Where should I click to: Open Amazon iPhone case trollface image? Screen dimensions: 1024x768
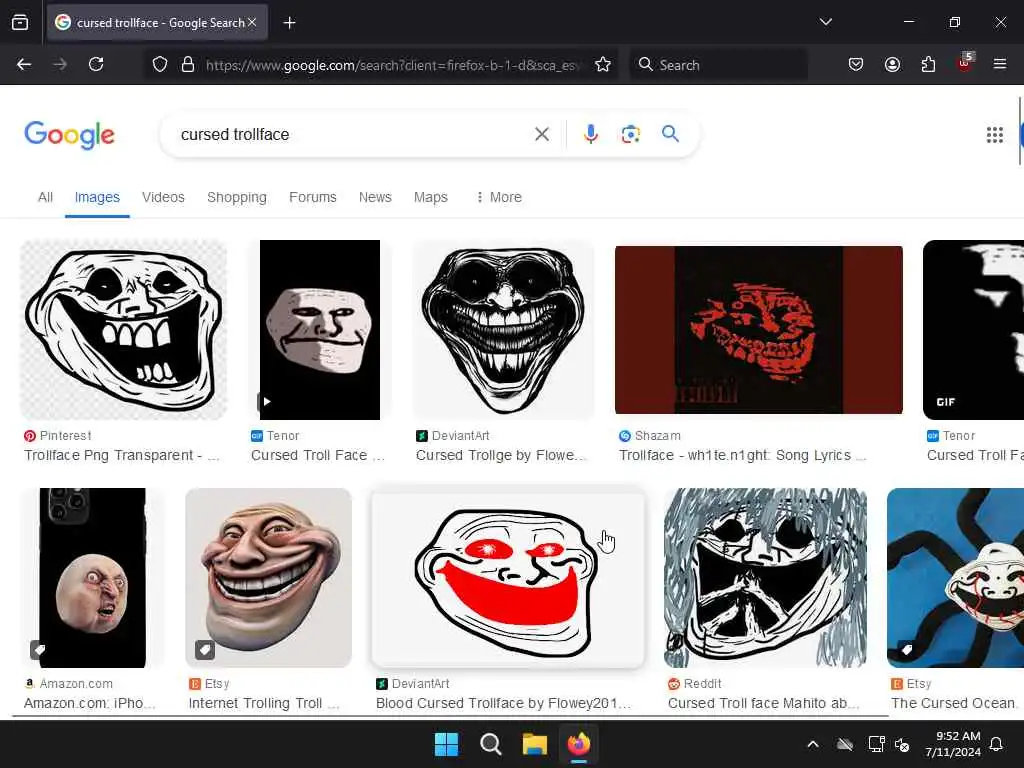point(92,578)
